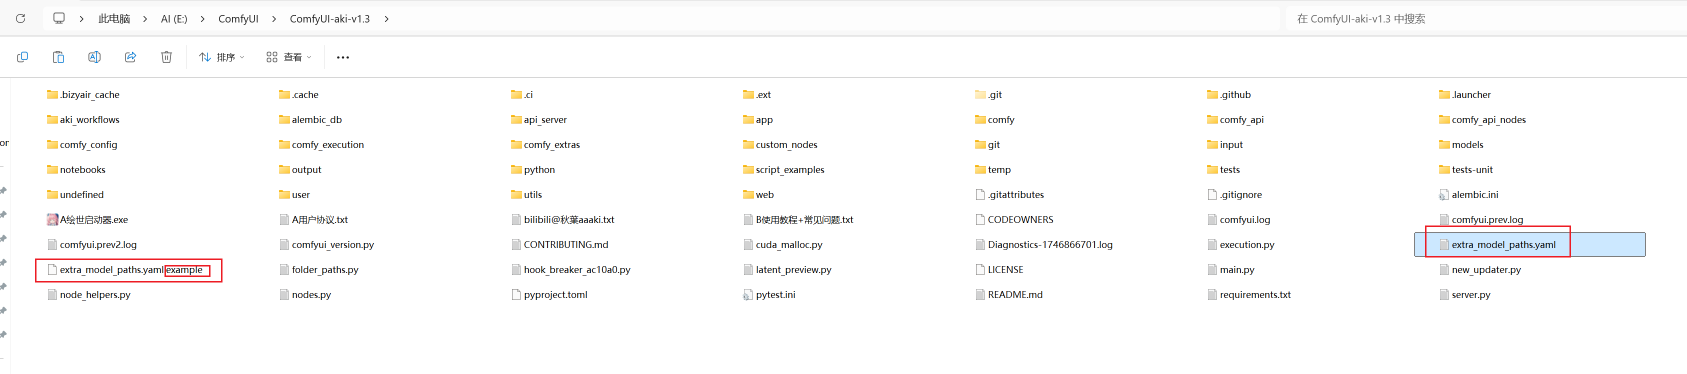Select the python folder icon
The width and height of the screenshot is (1687, 374).
click(x=516, y=169)
